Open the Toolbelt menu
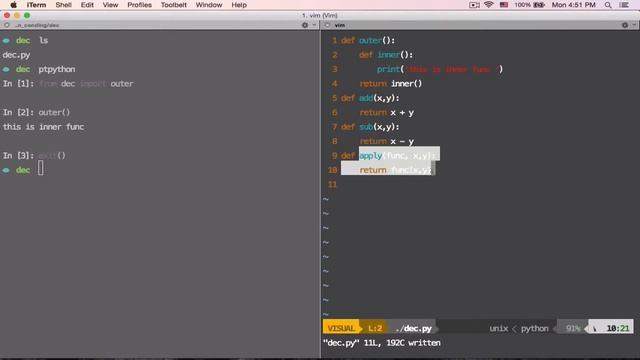This screenshot has width=640, height=360. [173, 5]
